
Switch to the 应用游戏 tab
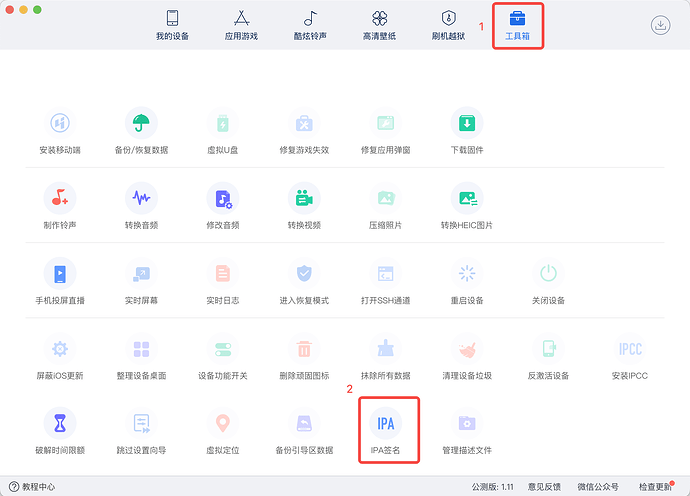(241, 25)
